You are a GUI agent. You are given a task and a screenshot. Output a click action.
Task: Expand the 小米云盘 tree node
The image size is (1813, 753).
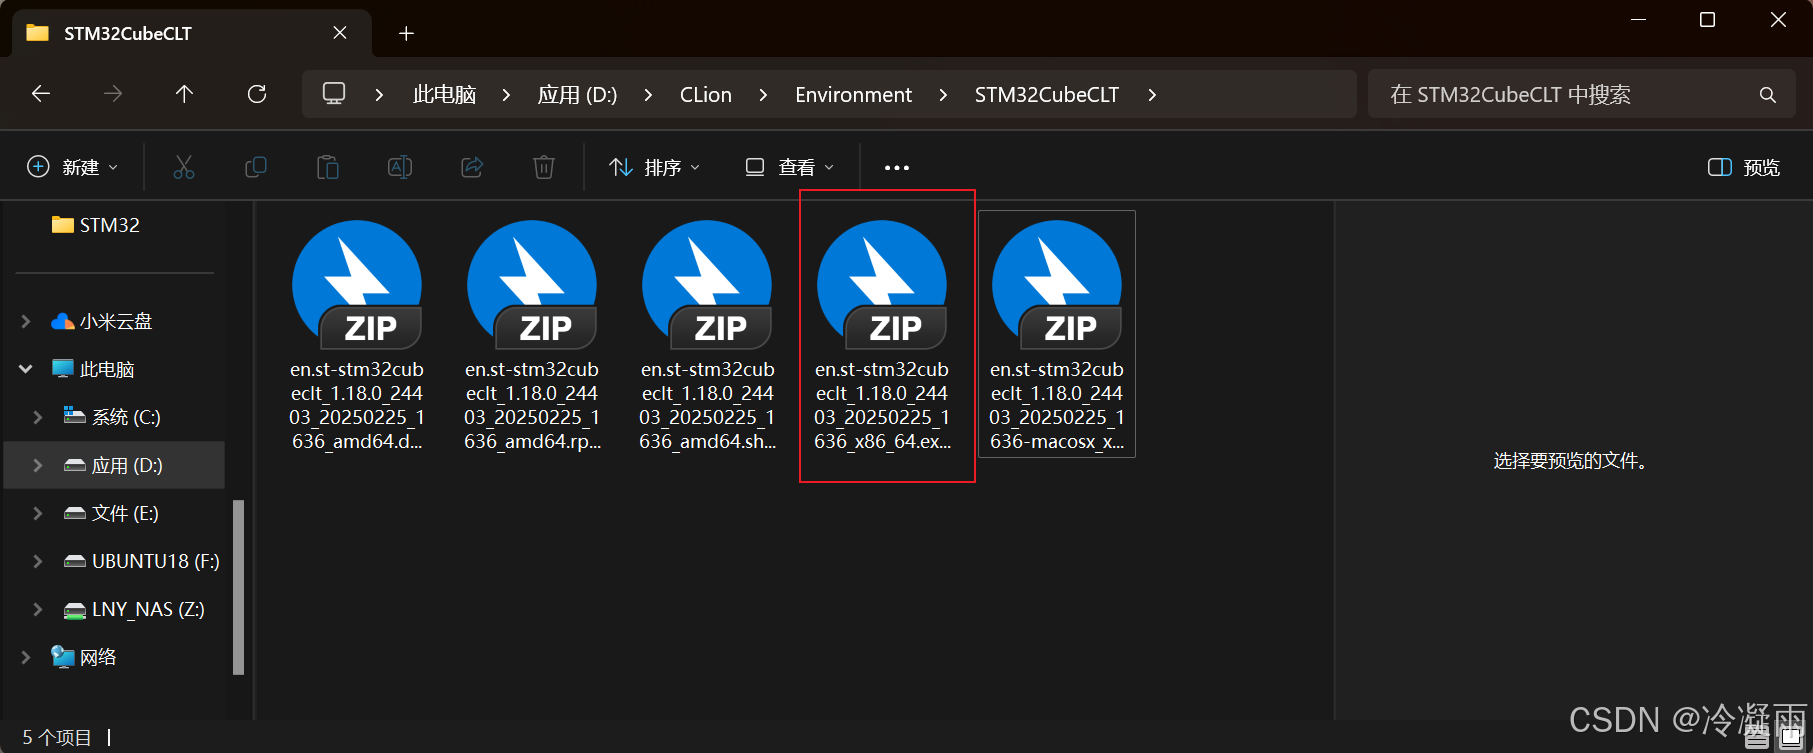pyautogui.click(x=26, y=321)
